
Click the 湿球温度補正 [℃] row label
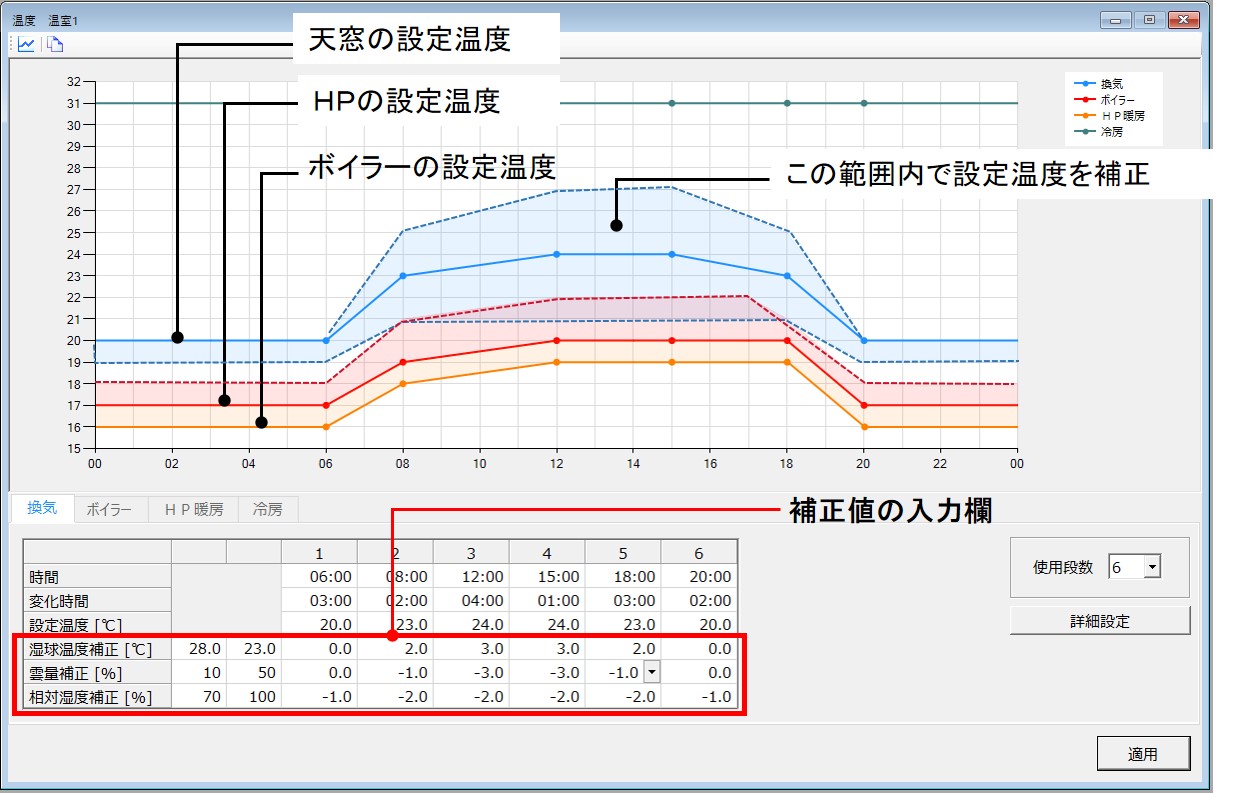click(98, 649)
